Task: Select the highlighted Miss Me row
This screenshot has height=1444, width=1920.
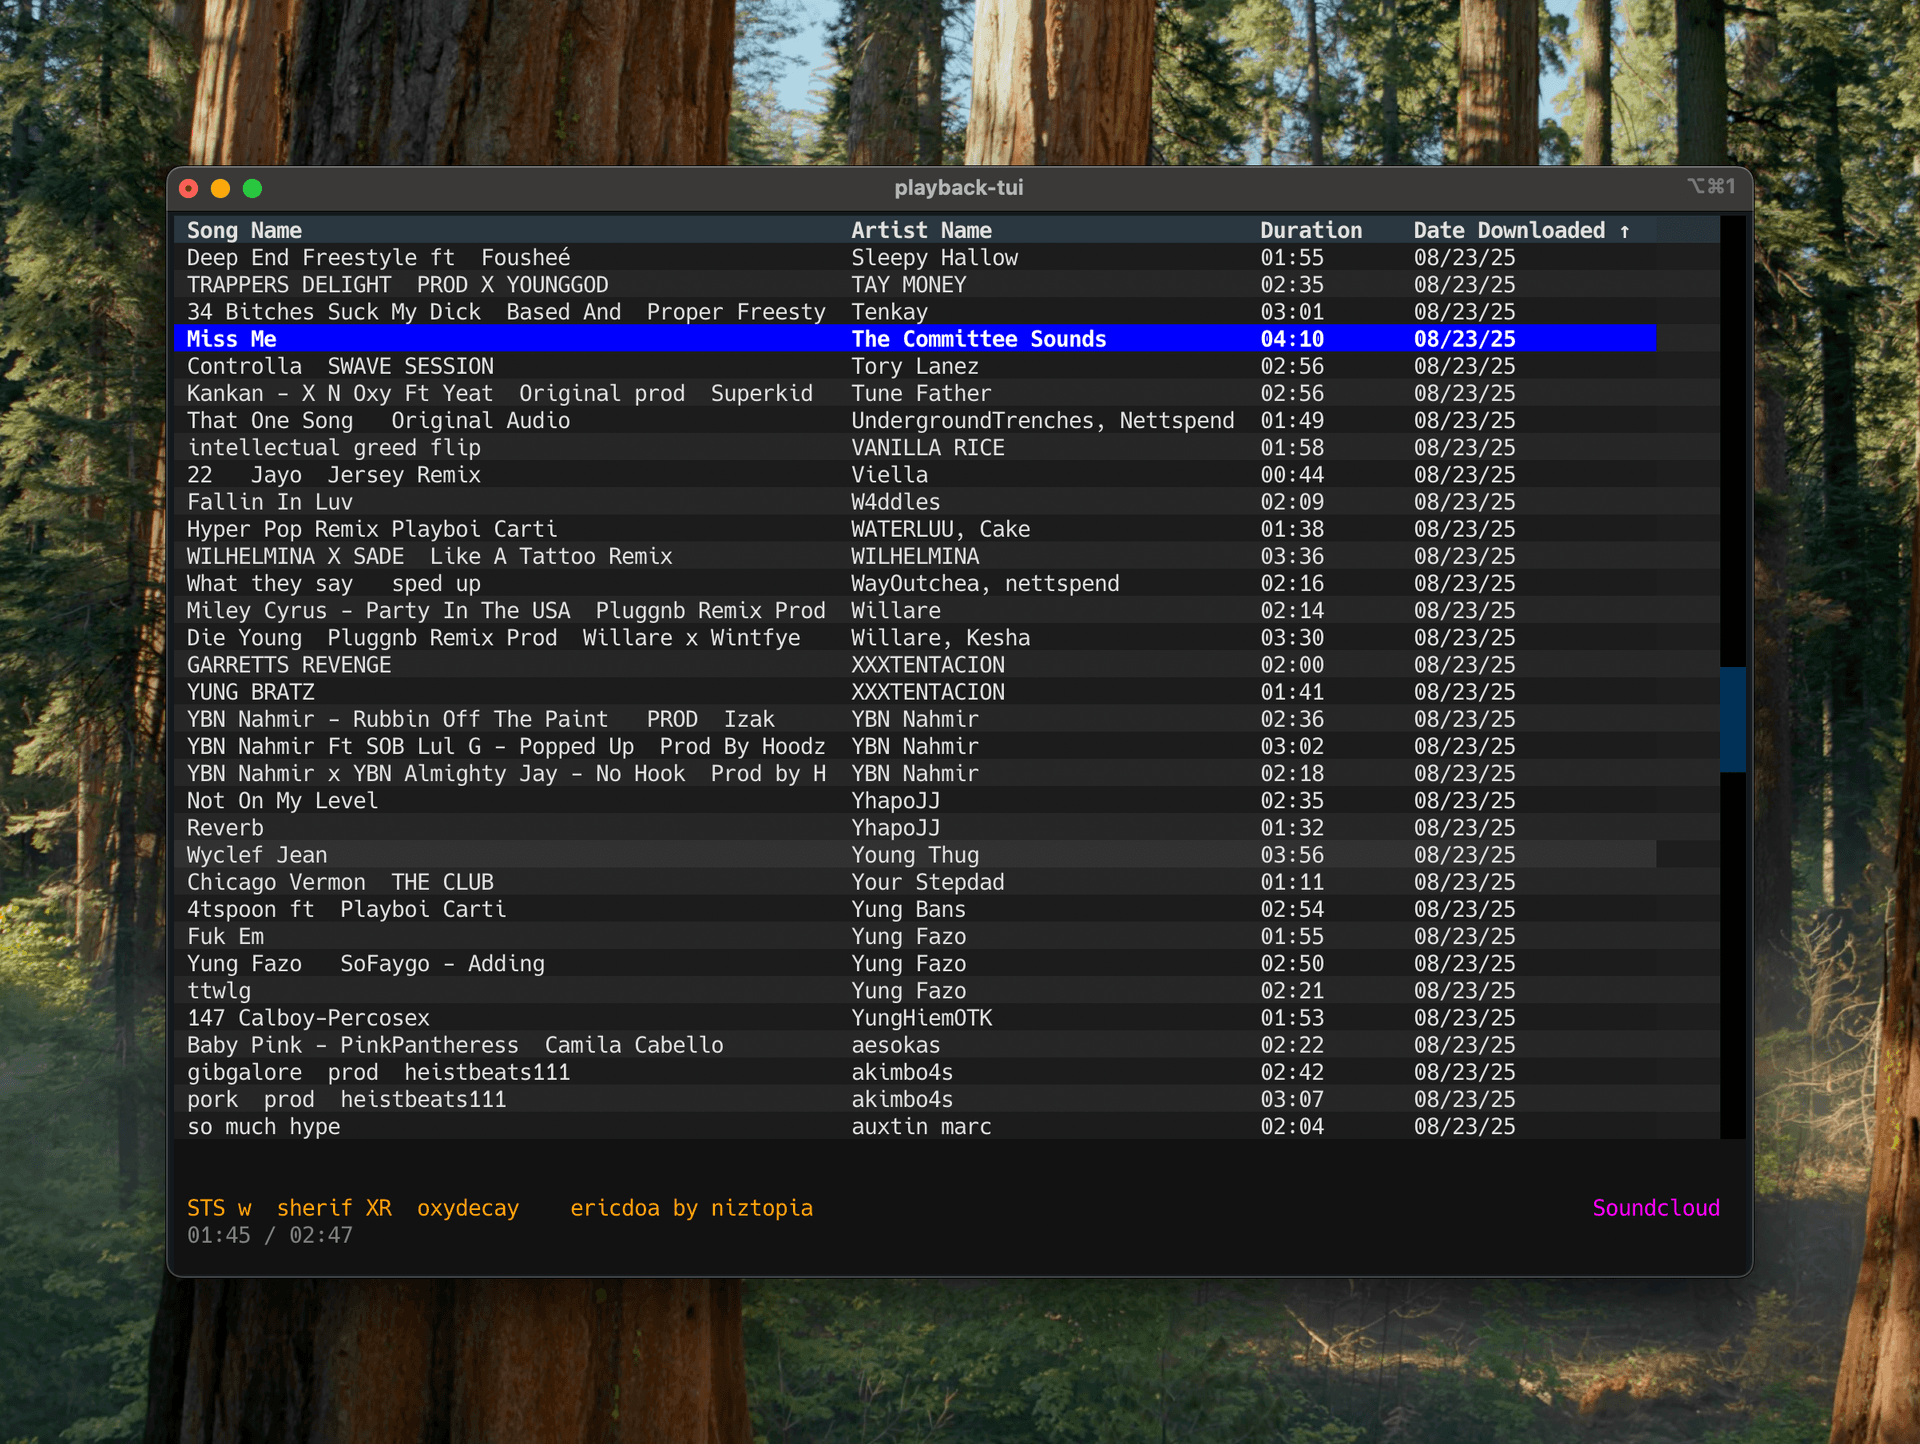Action: (x=232, y=339)
